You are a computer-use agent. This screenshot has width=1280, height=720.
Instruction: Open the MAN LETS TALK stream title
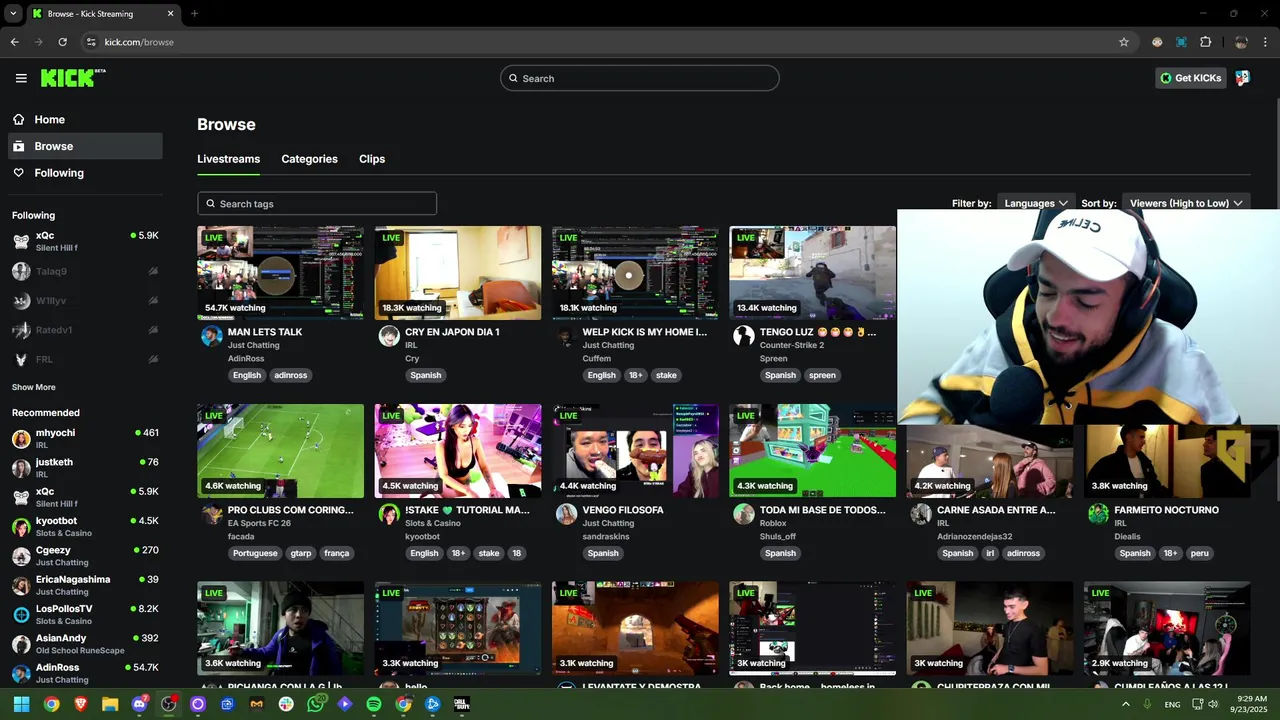[265, 332]
